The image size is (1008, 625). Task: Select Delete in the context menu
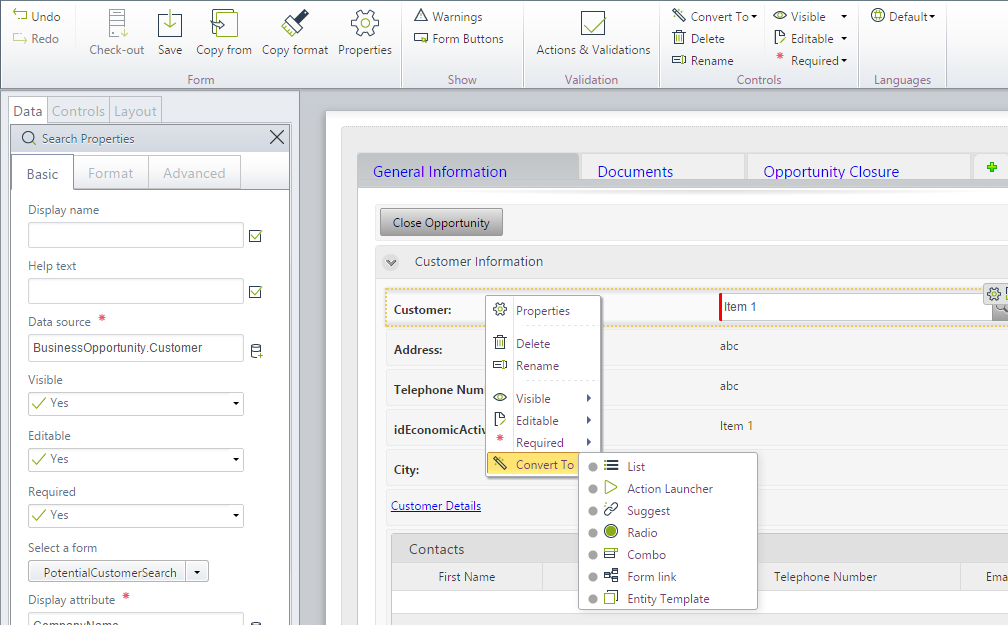click(x=543, y=343)
